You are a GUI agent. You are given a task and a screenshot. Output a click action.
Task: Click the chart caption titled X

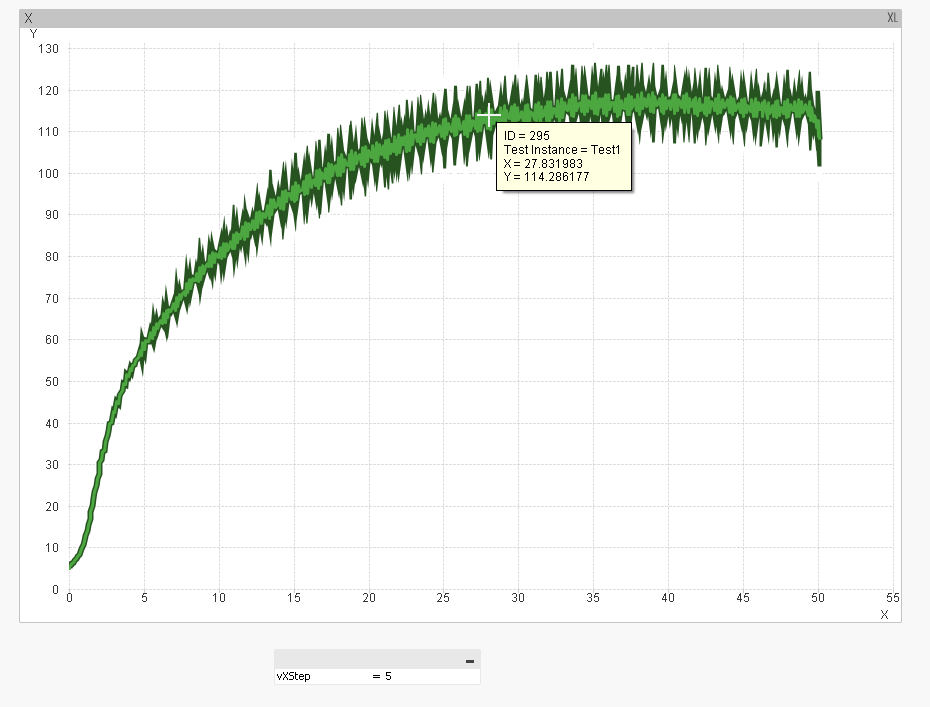tap(28, 18)
